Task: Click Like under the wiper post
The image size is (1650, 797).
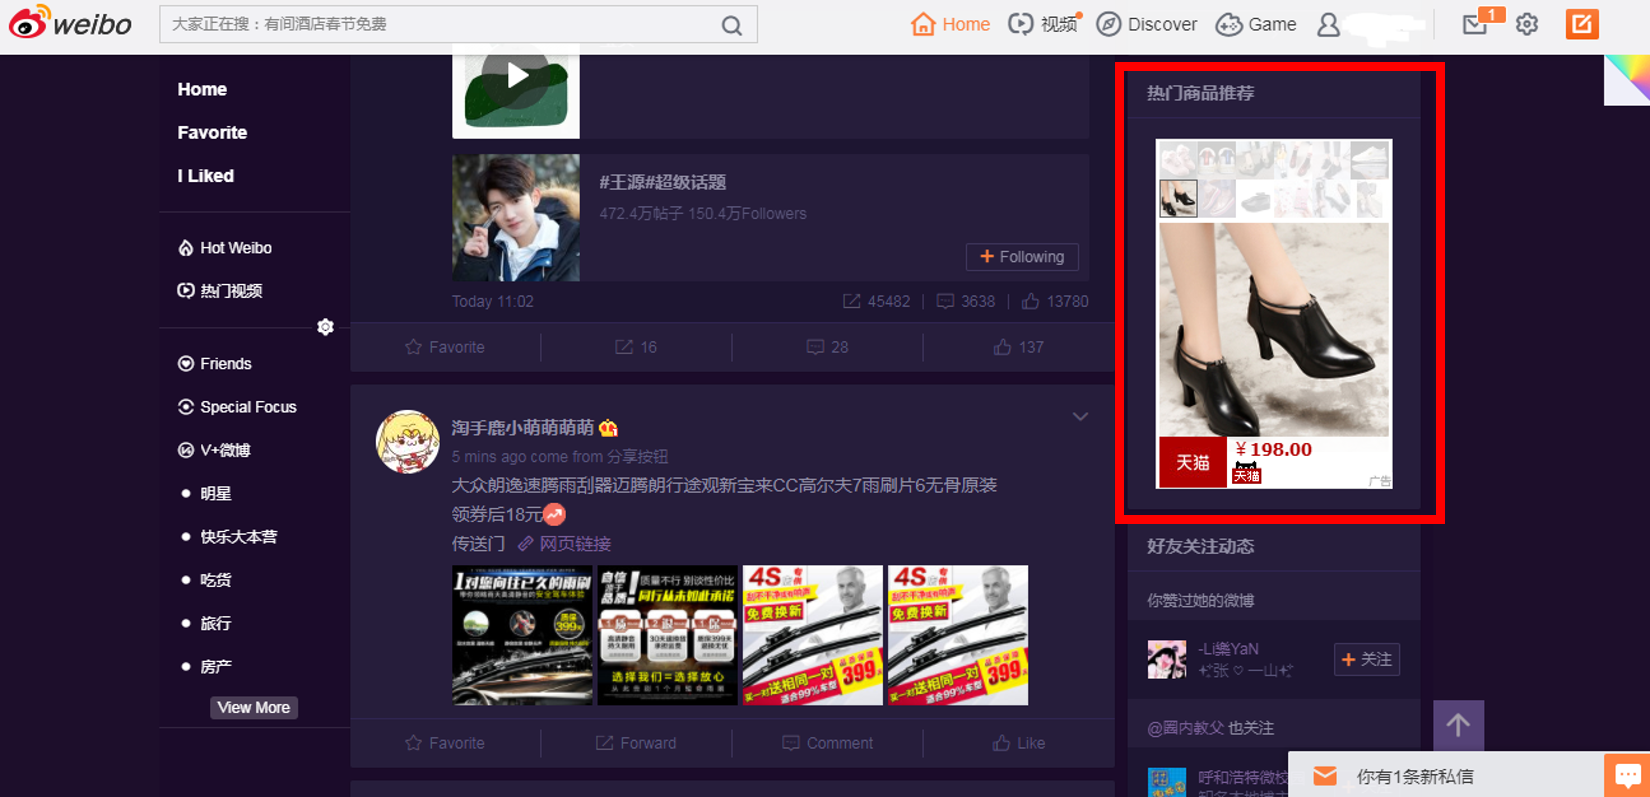Action: (x=1018, y=743)
